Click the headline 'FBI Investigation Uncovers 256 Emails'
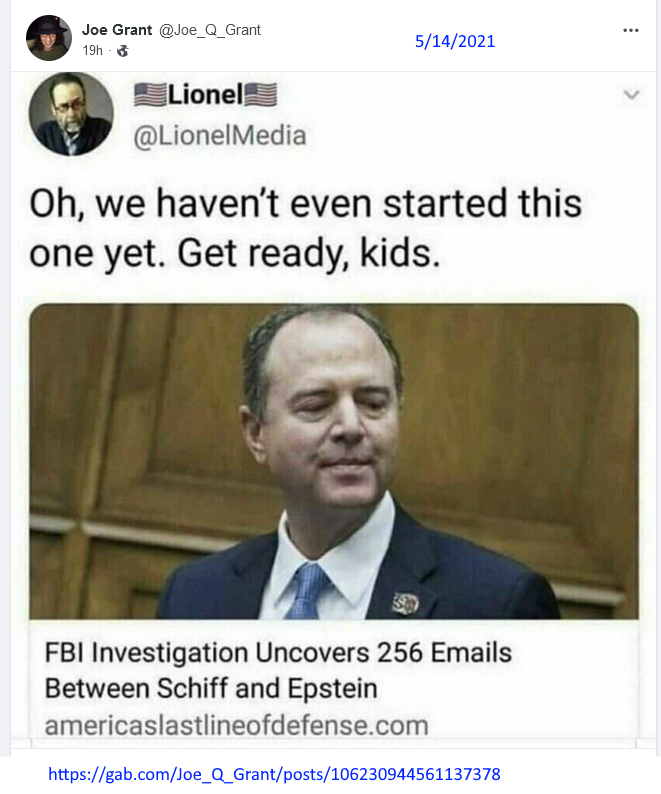The height and width of the screenshot is (794, 661). click(278, 652)
